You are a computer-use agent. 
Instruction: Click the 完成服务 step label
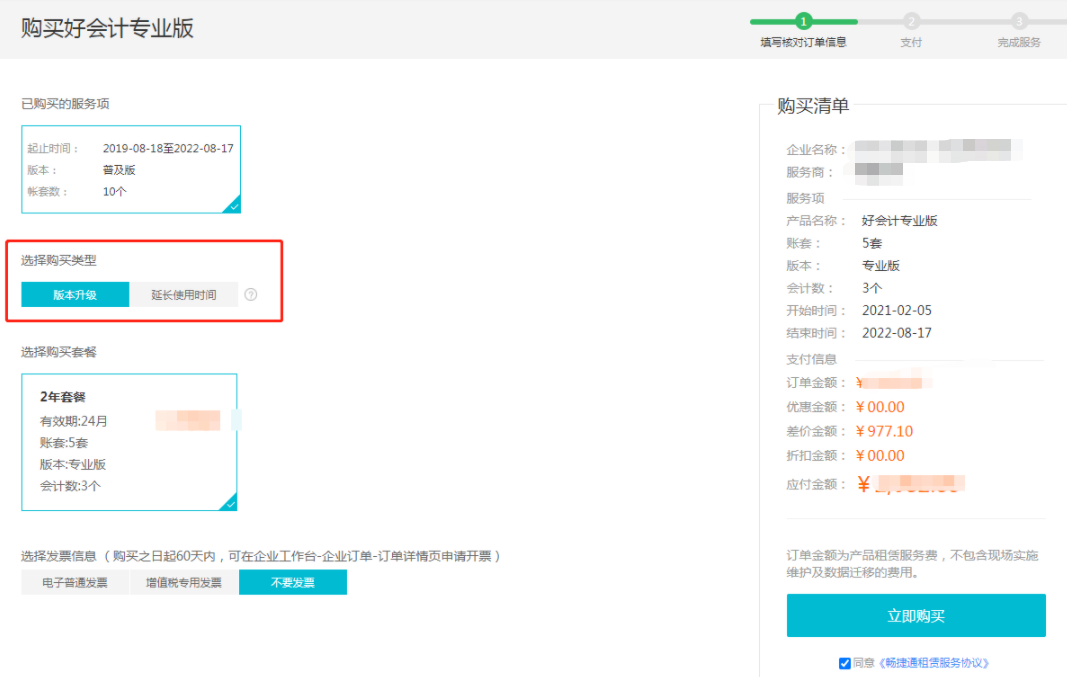[x=1019, y=43]
